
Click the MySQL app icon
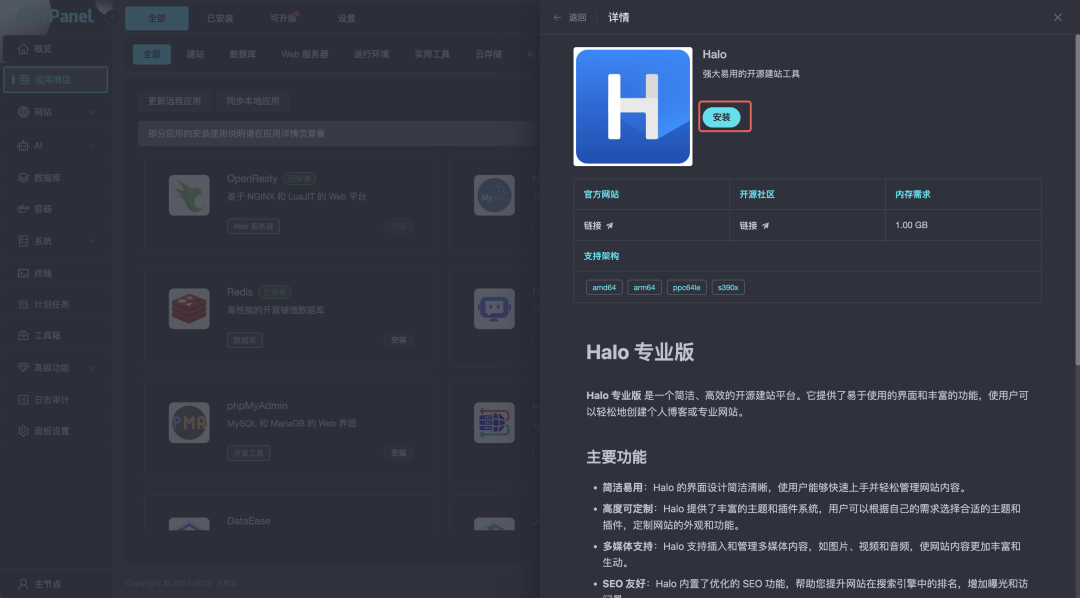[495, 195]
